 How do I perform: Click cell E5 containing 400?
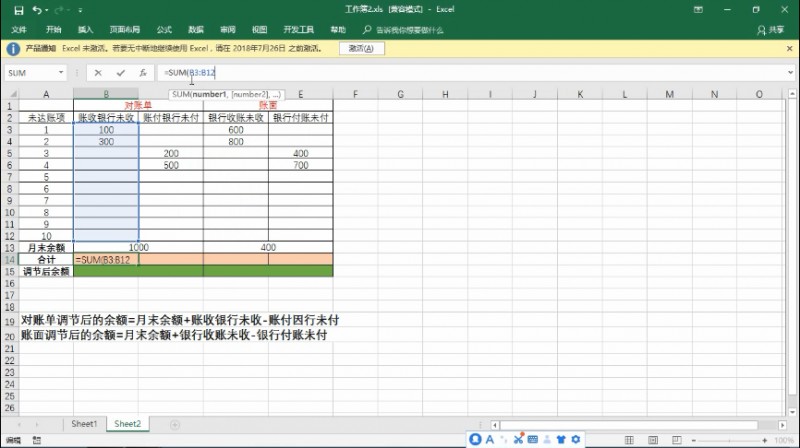[301, 153]
